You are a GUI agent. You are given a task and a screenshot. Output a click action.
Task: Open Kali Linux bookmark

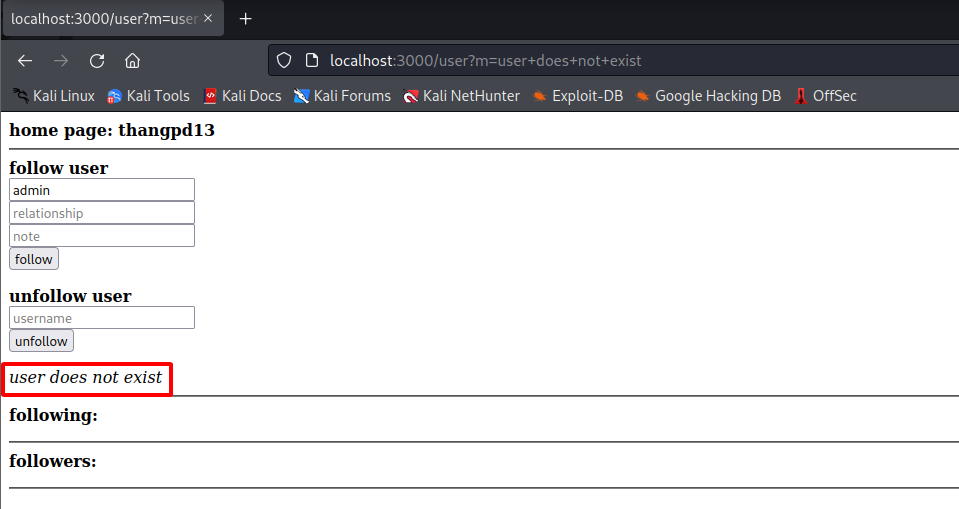(54, 96)
